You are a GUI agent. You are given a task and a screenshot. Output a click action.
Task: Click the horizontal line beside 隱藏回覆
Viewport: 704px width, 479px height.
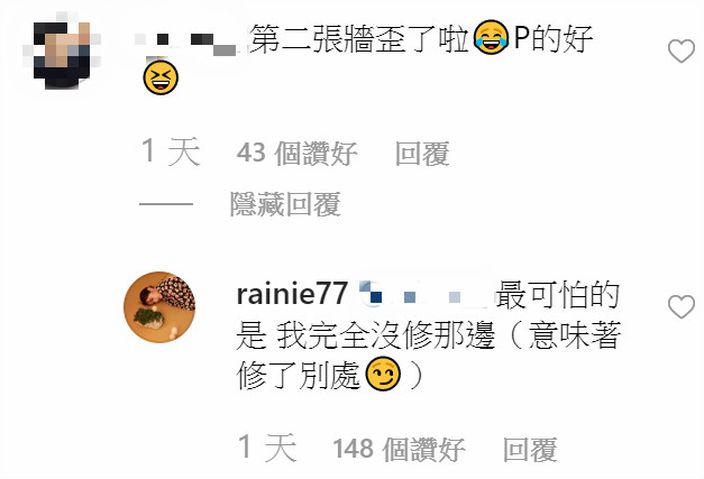pos(166,204)
